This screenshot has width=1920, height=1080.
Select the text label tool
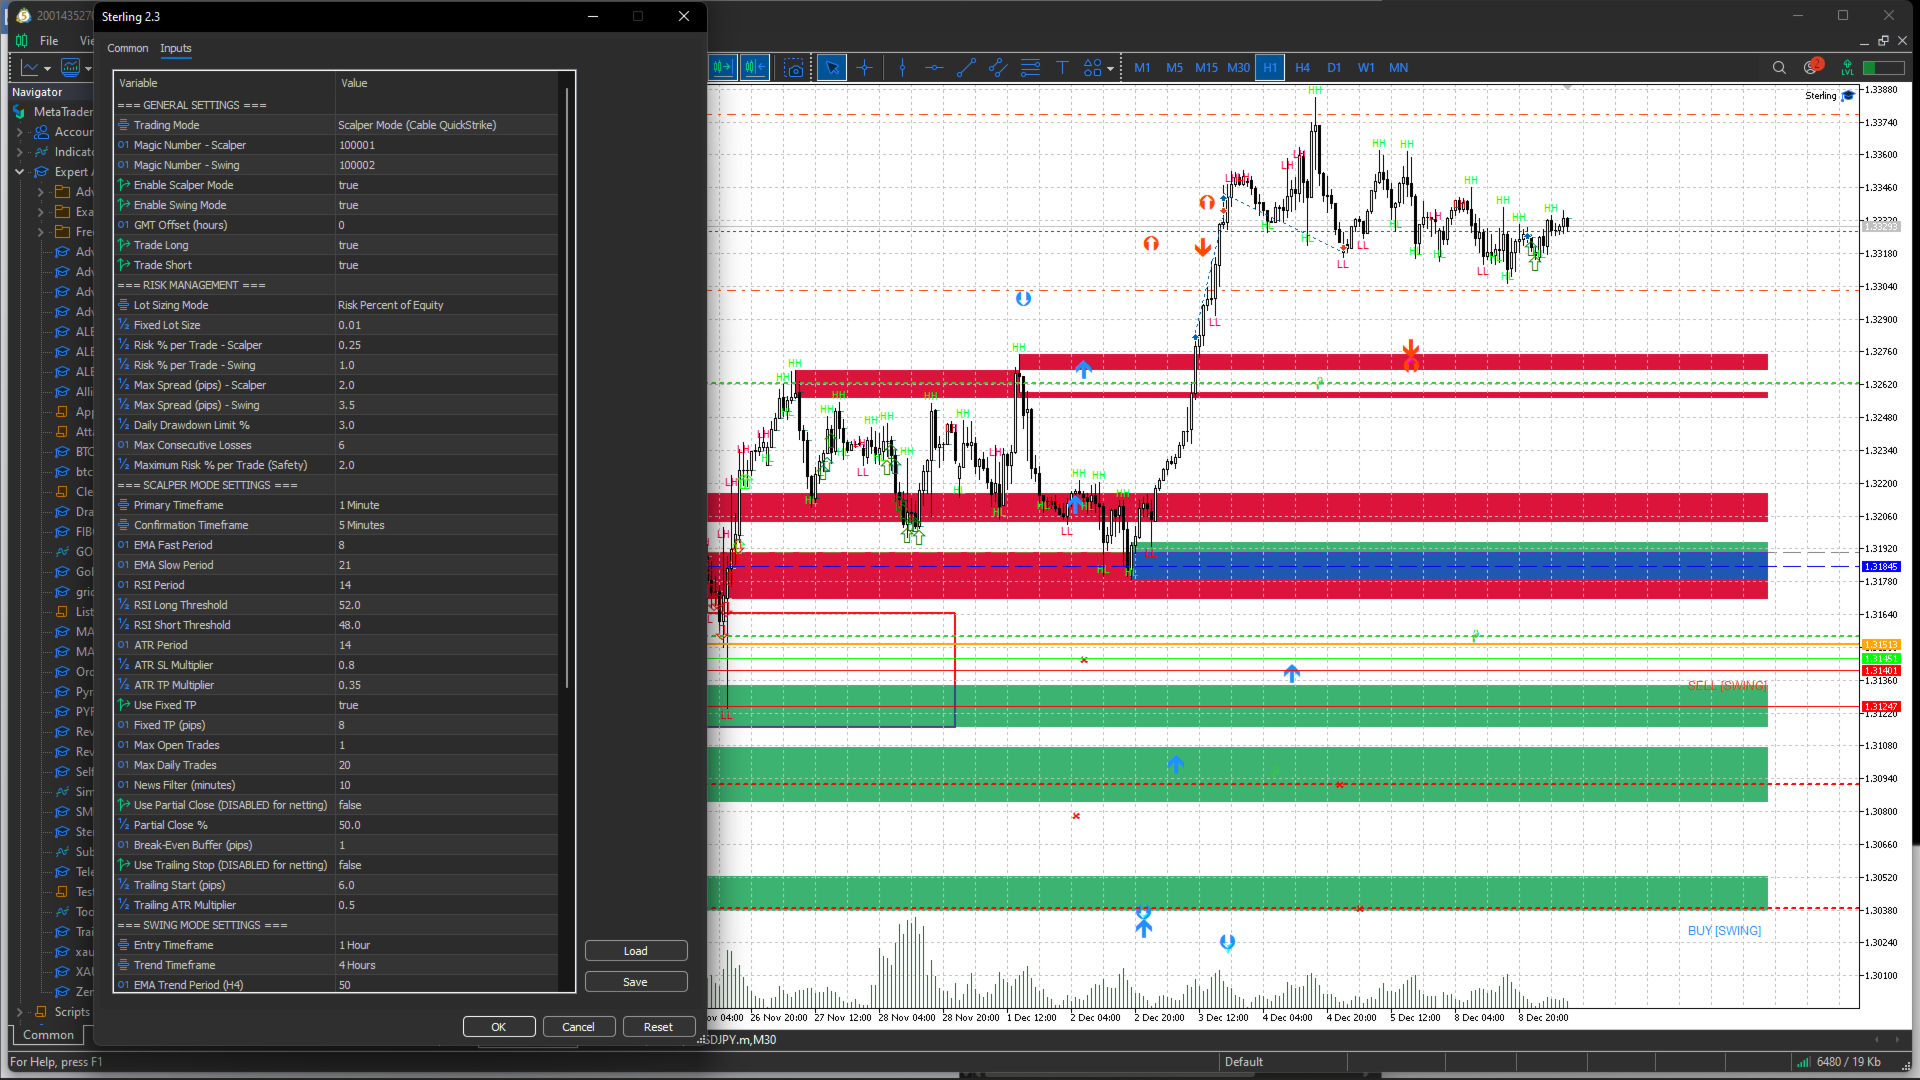[1062, 68]
